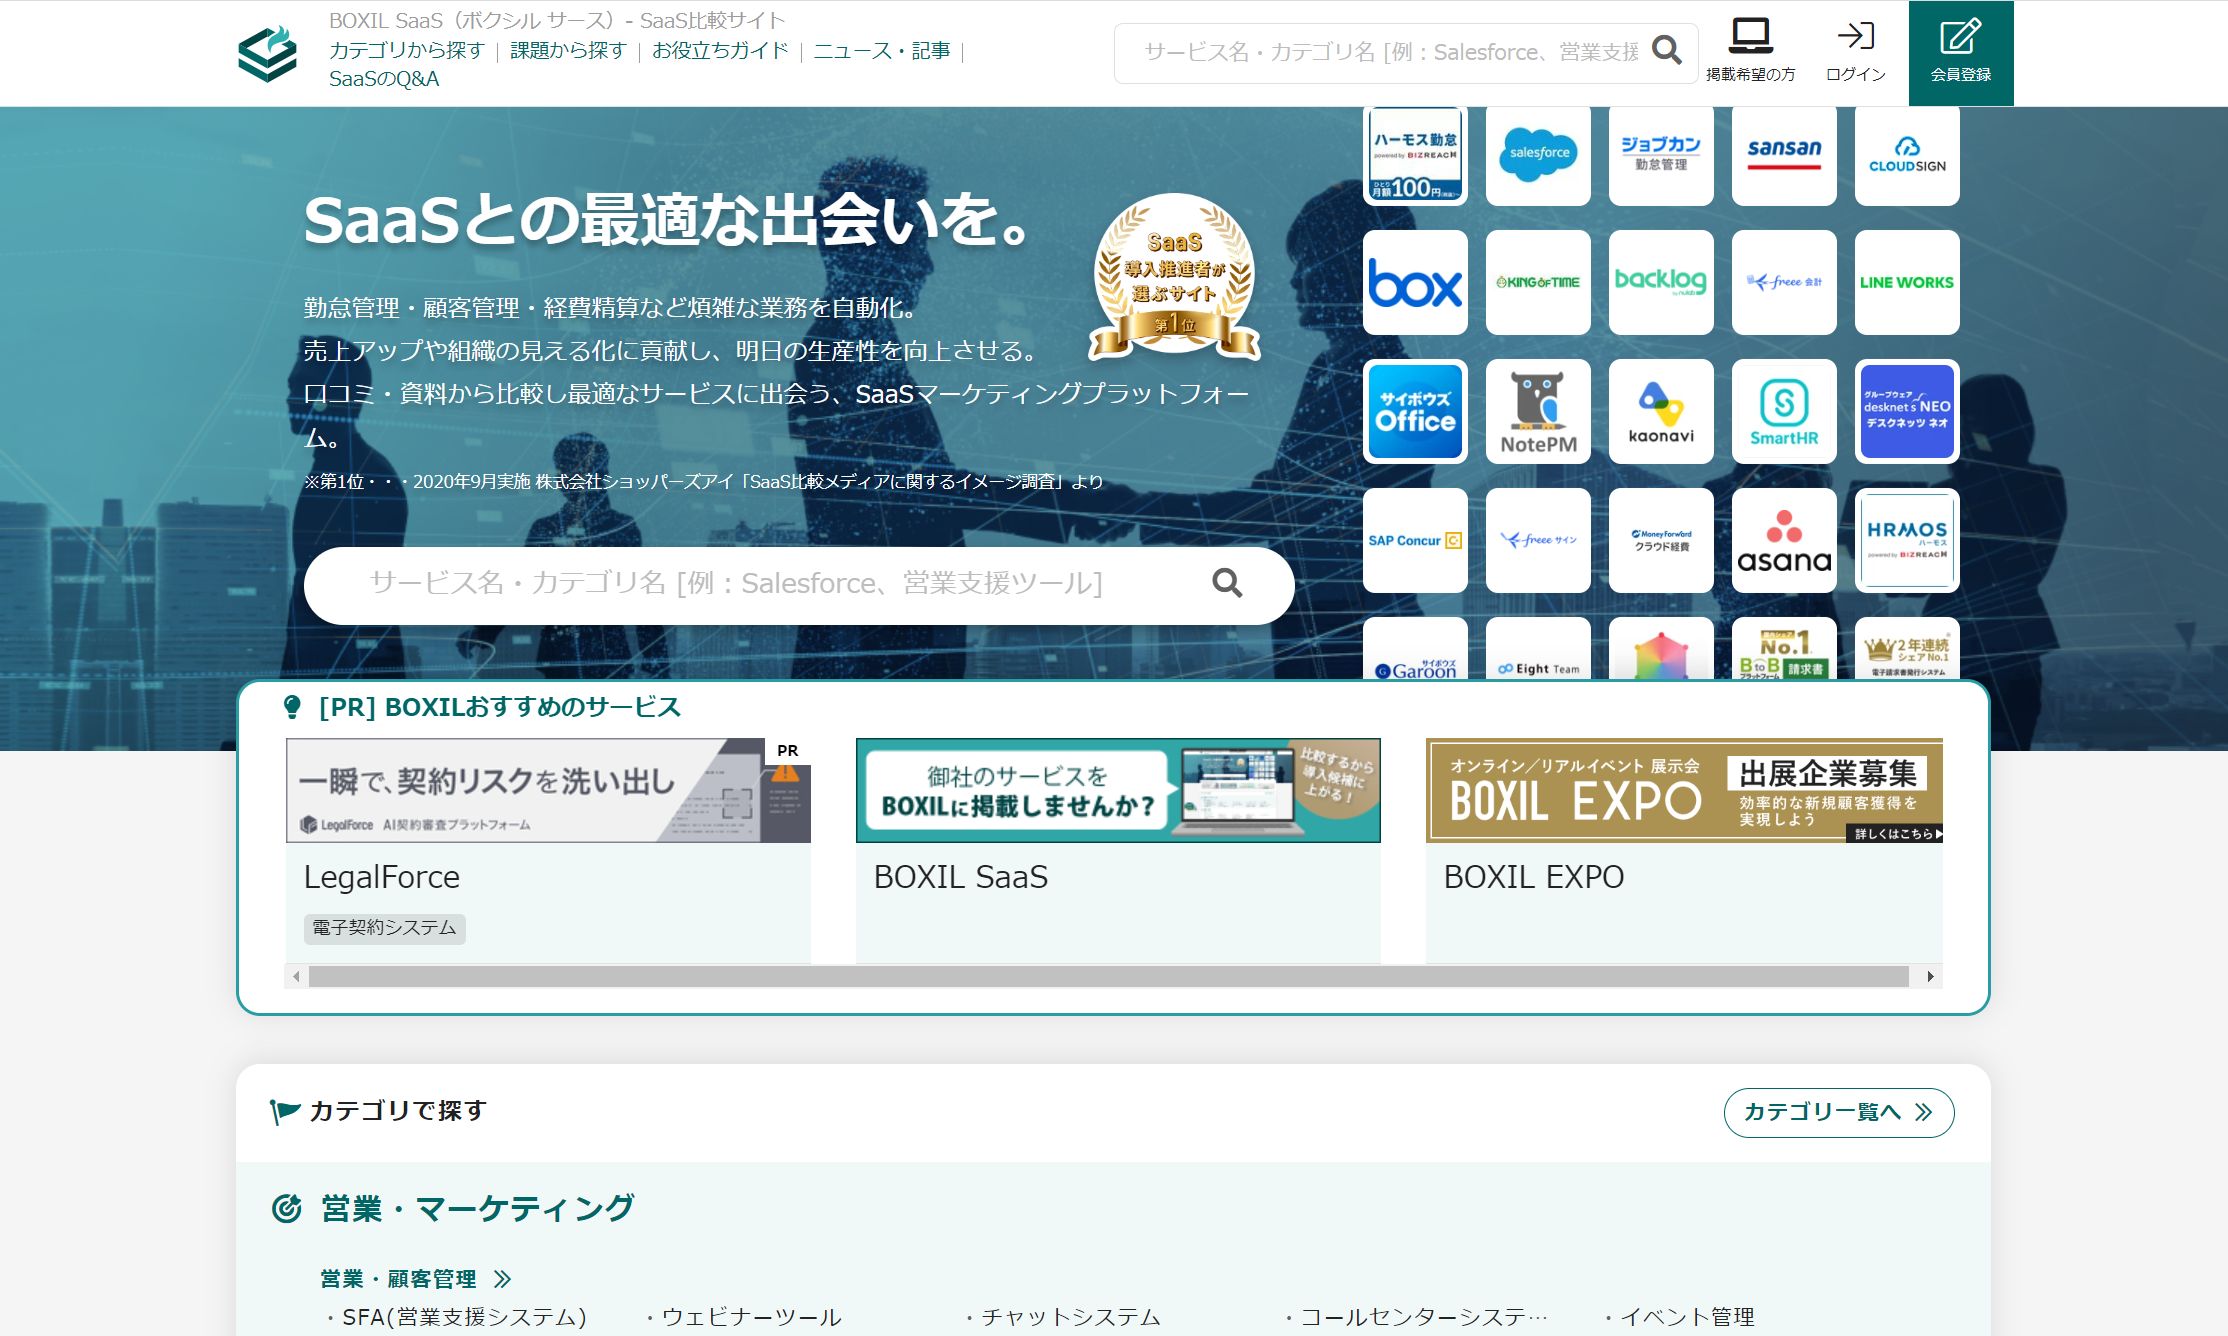Open the LINE WORKS tile

coord(1907,282)
